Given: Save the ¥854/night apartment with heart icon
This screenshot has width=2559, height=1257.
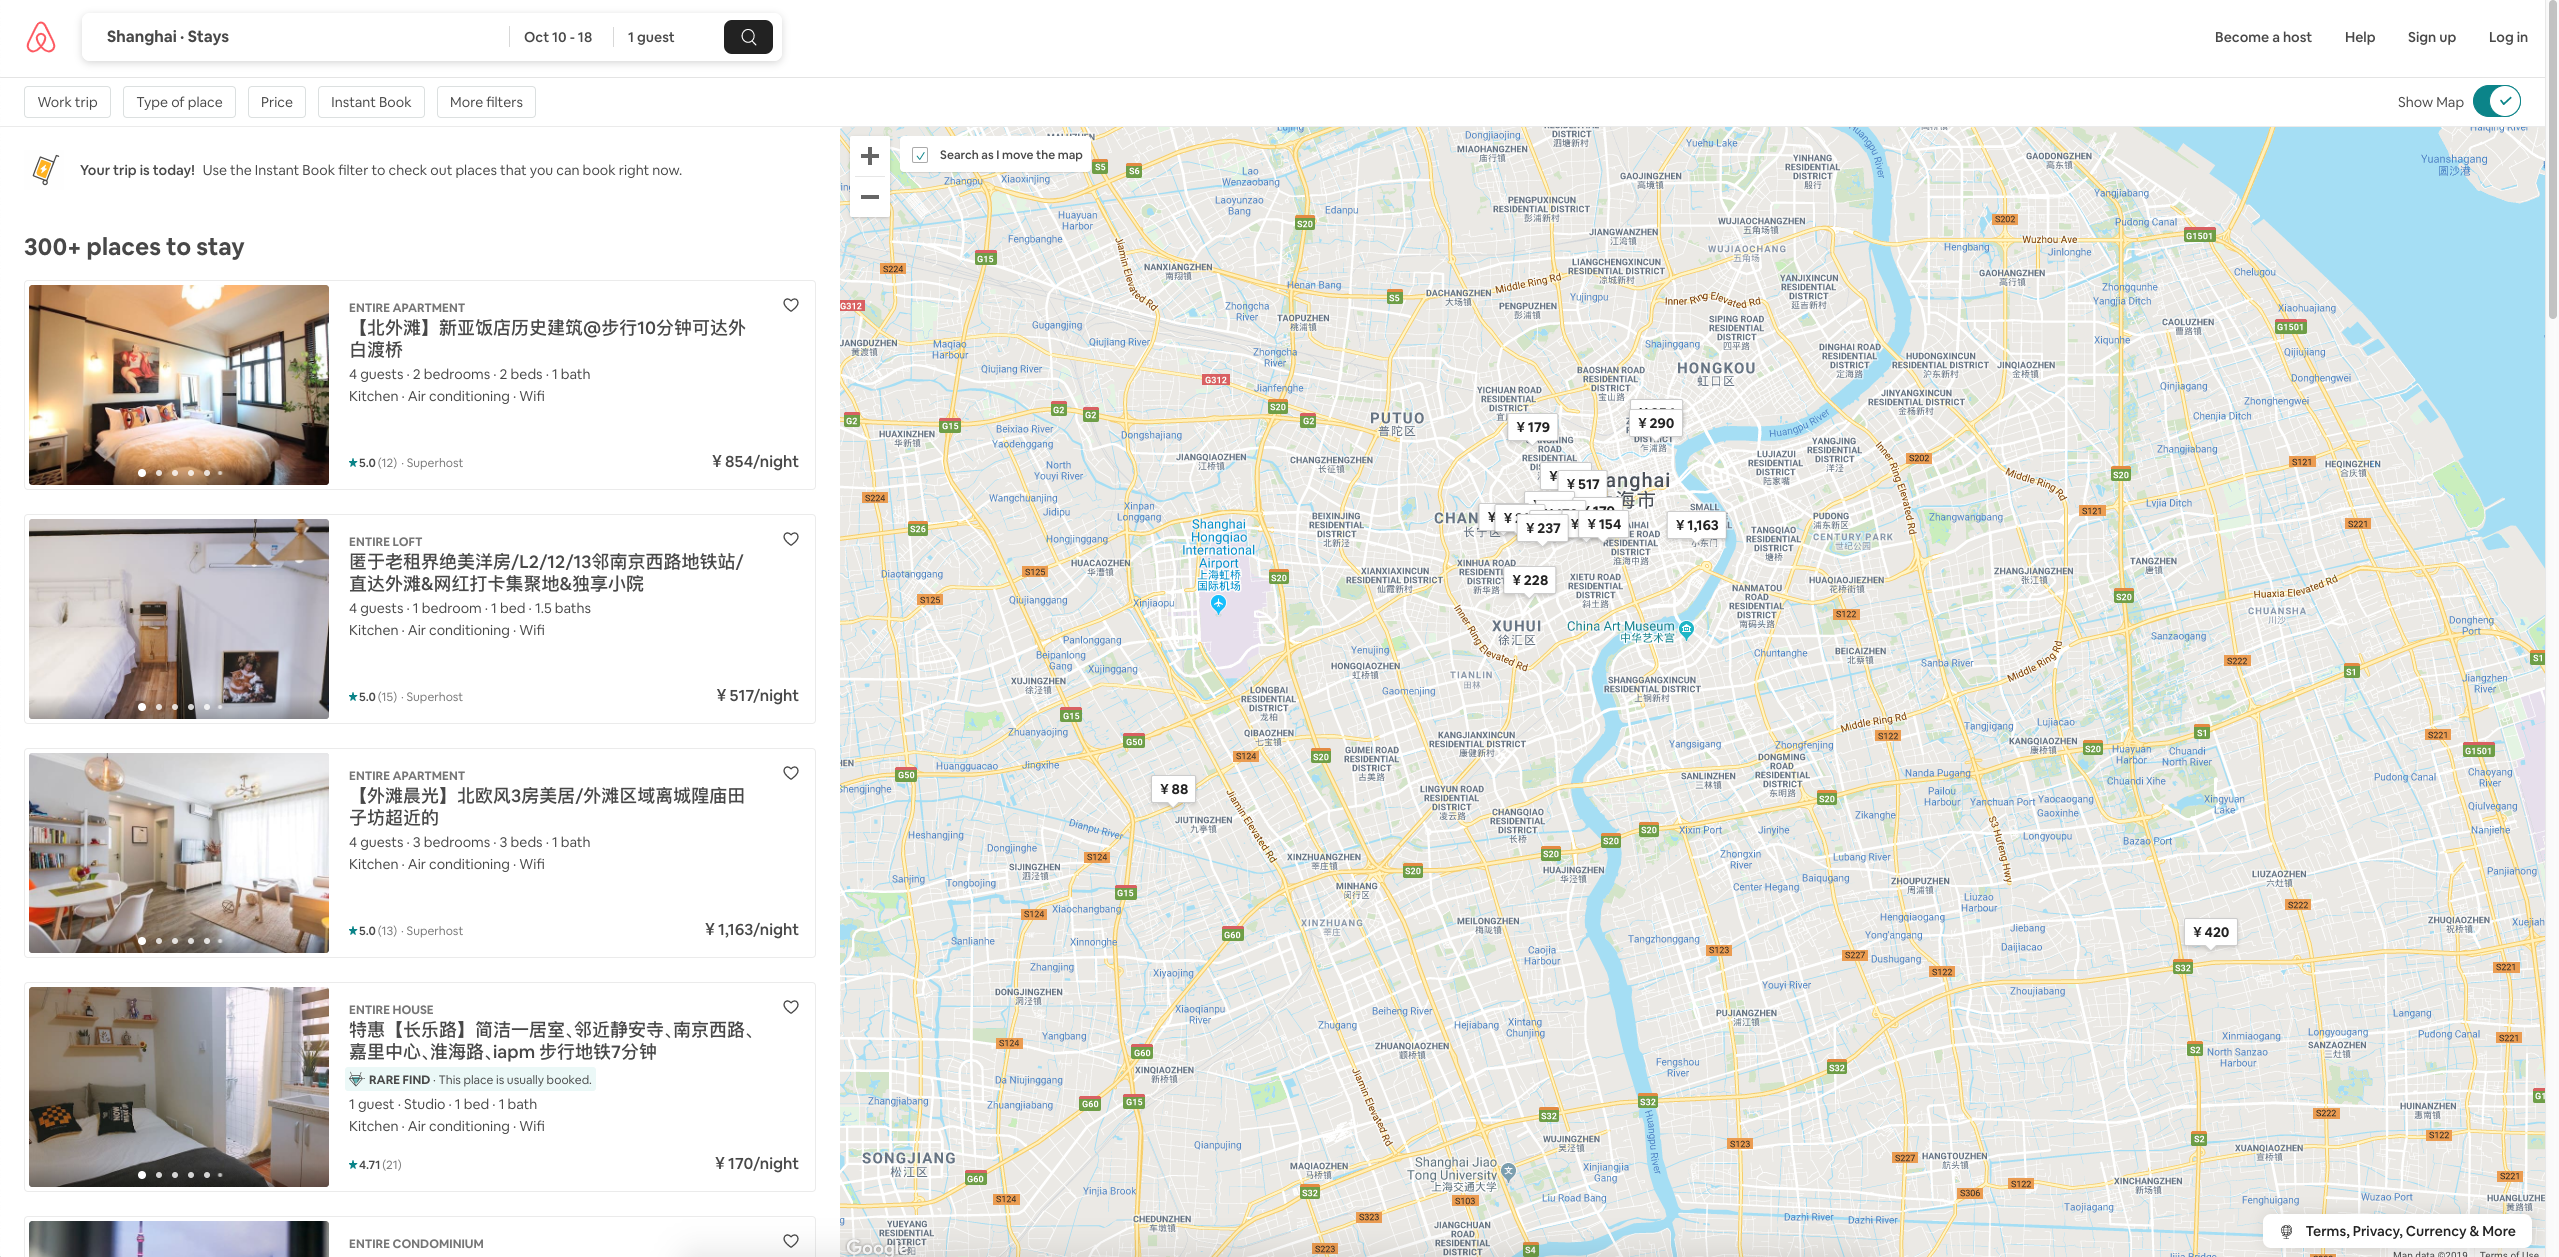Looking at the screenshot, I should click(x=791, y=305).
